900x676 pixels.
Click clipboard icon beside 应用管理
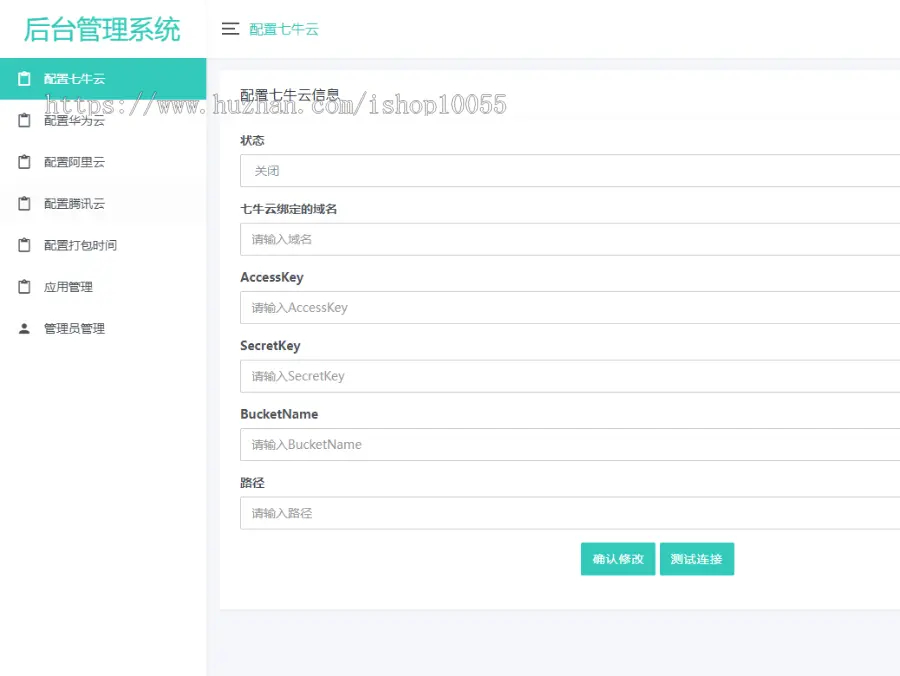[x=24, y=287]
